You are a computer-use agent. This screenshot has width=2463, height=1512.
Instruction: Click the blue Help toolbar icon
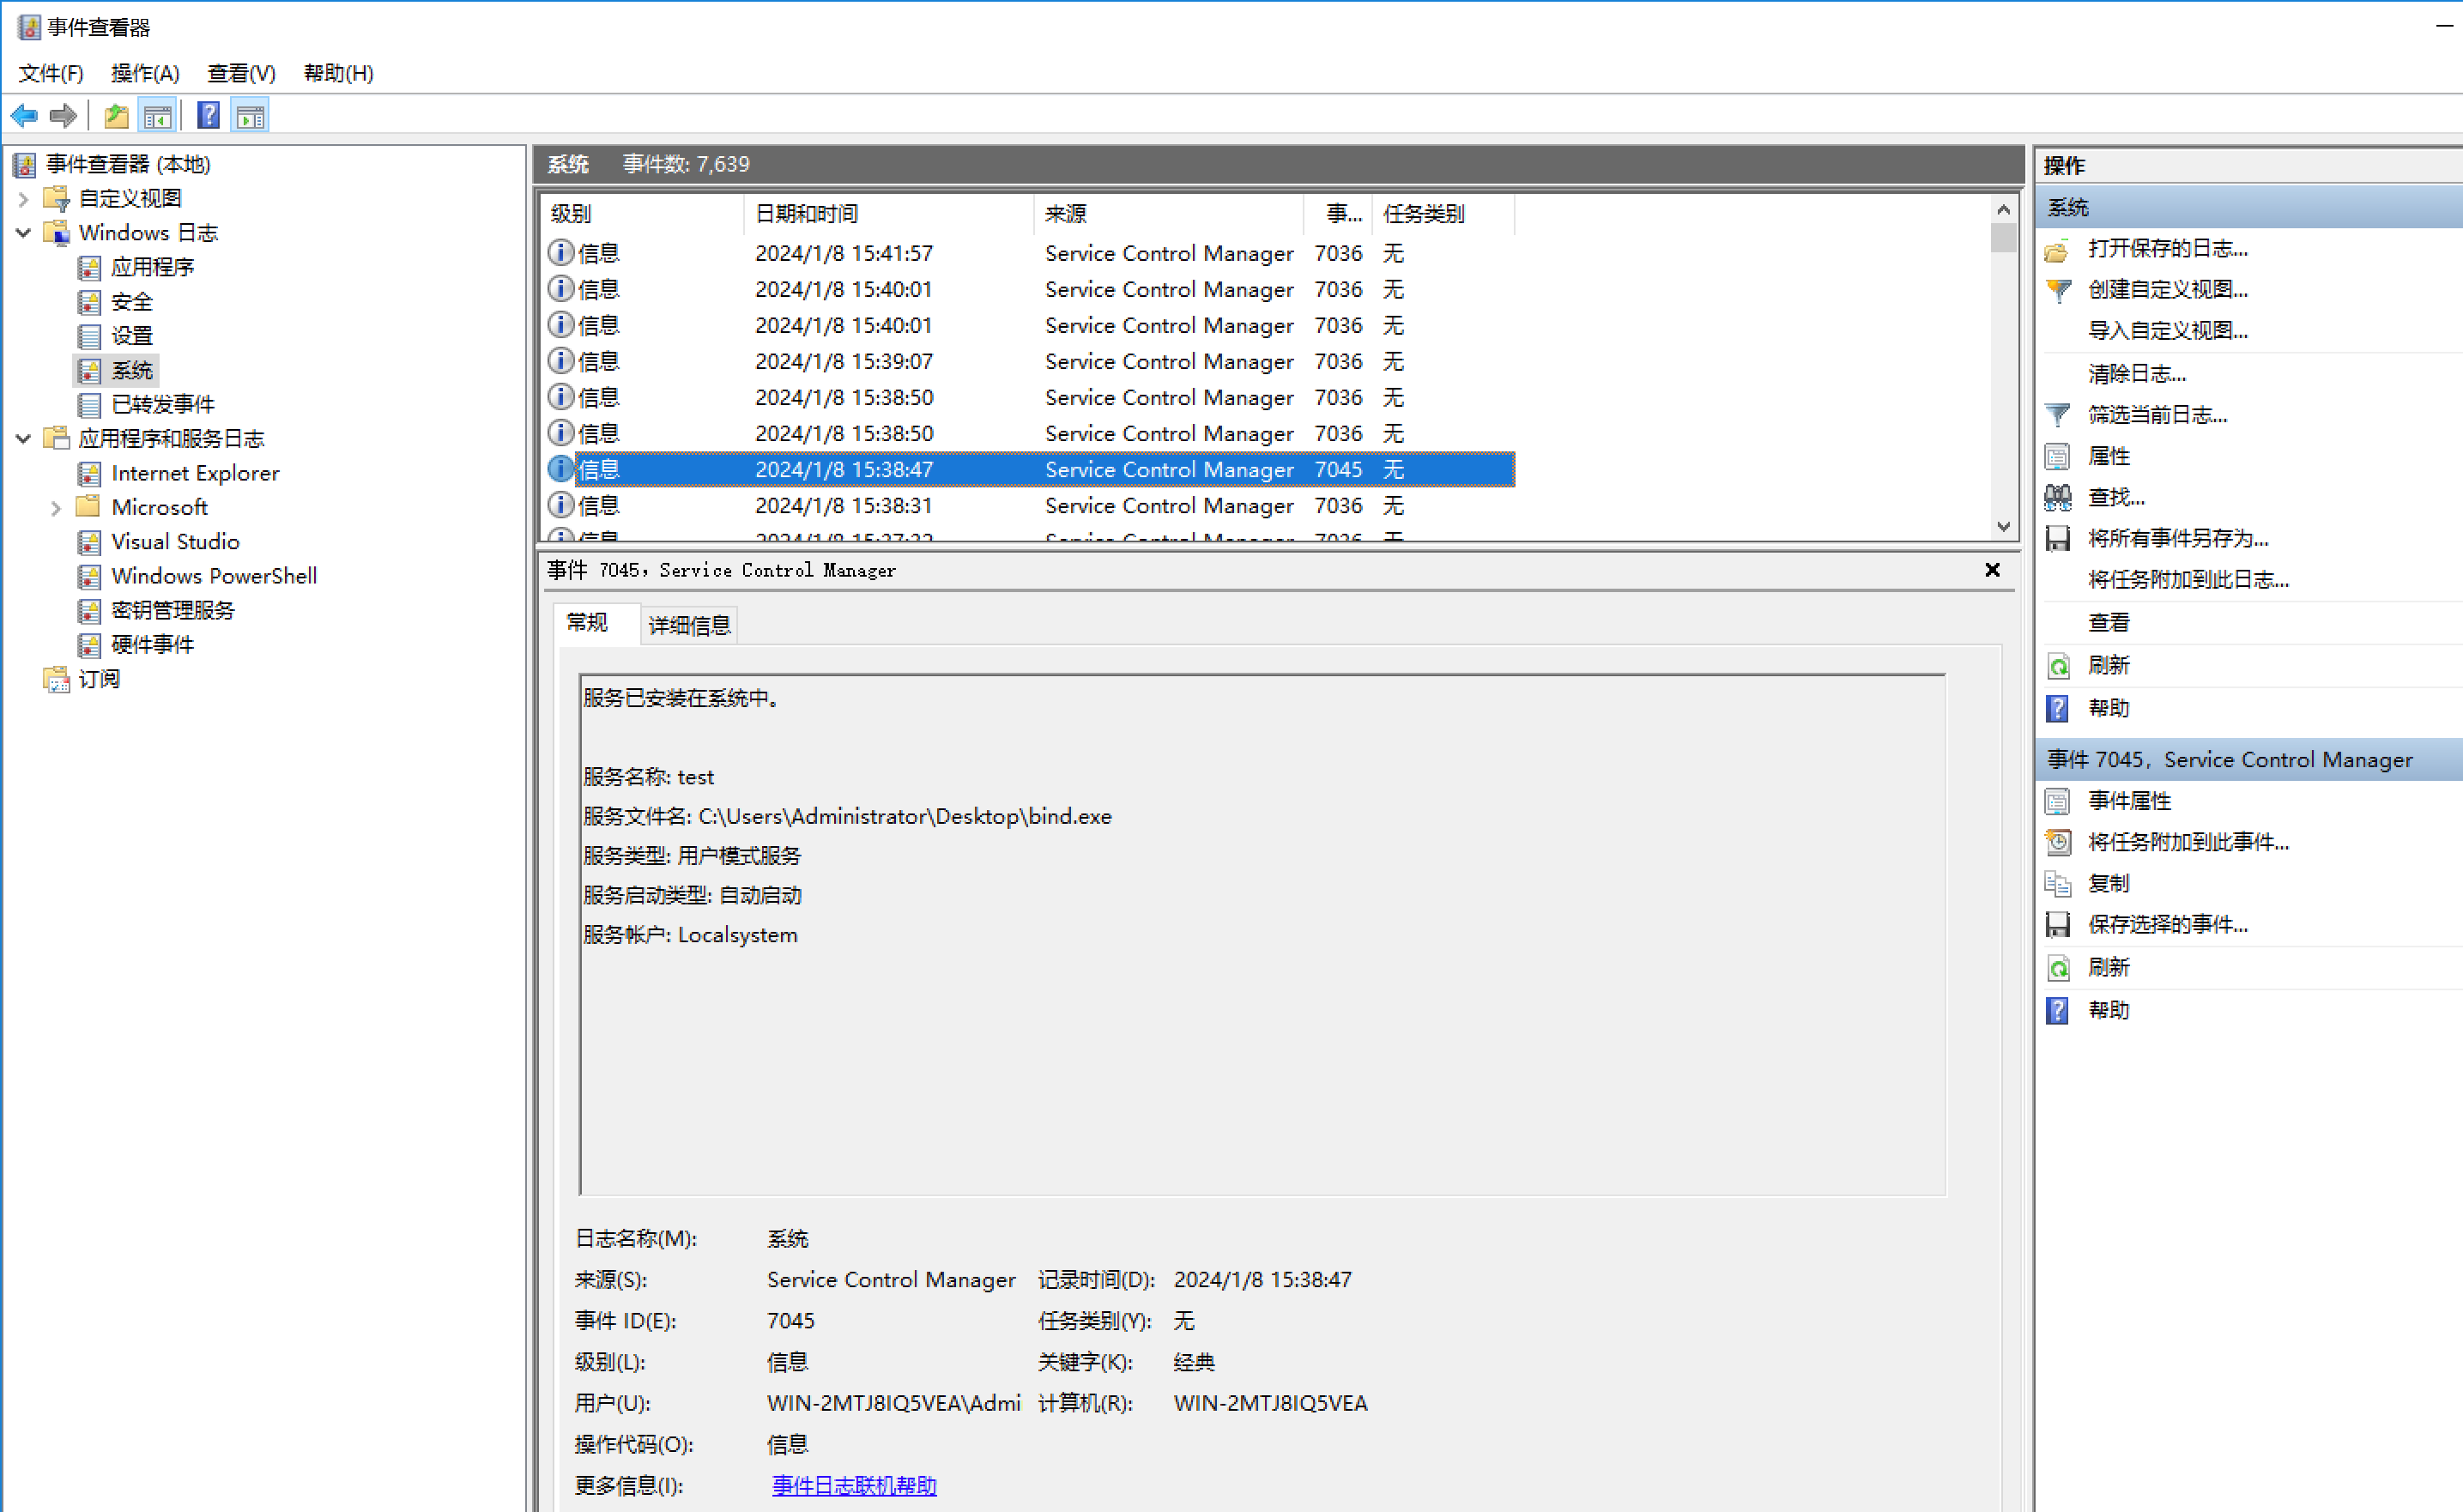(x=208, y=116)
